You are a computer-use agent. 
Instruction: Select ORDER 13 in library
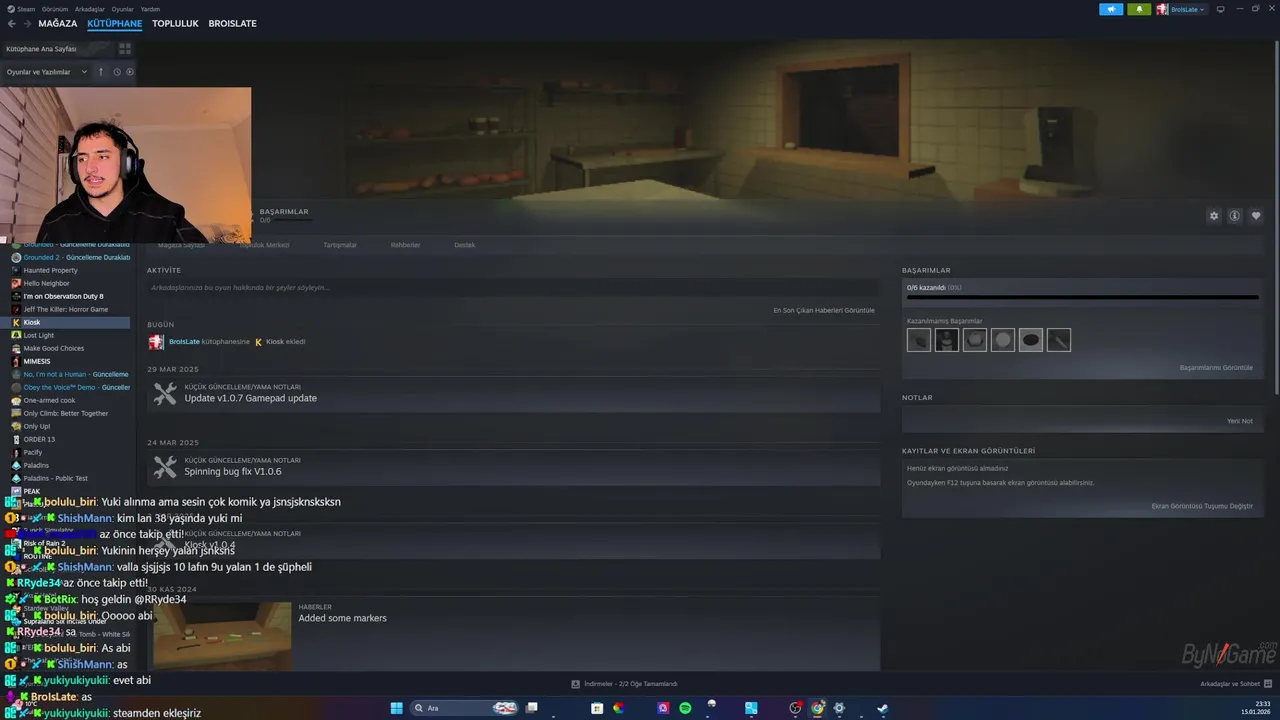coord(39,439)
